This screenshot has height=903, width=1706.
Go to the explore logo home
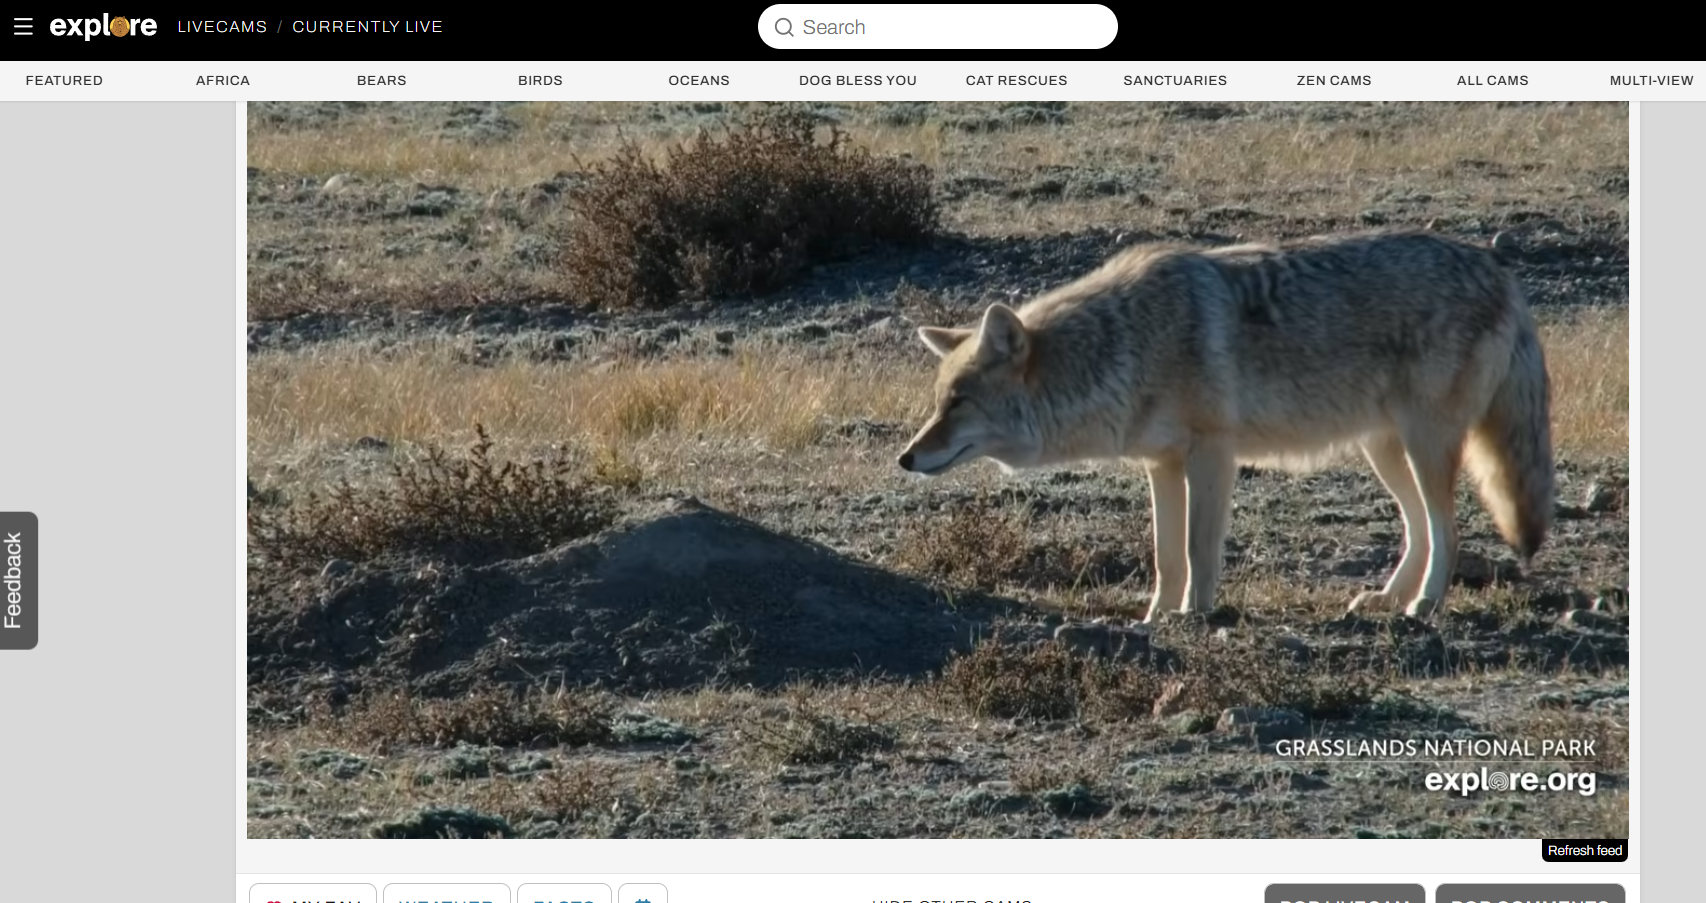[103, 26]
